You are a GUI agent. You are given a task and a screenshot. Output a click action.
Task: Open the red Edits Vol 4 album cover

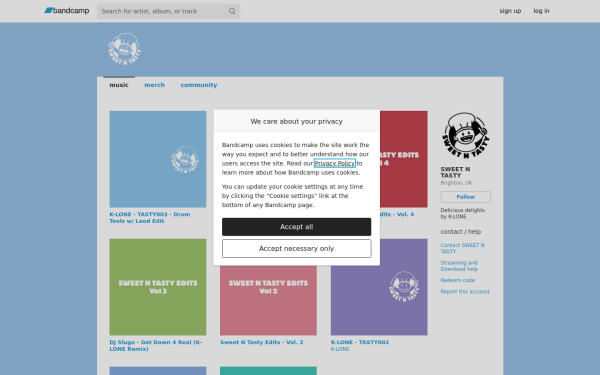(404, 159)
